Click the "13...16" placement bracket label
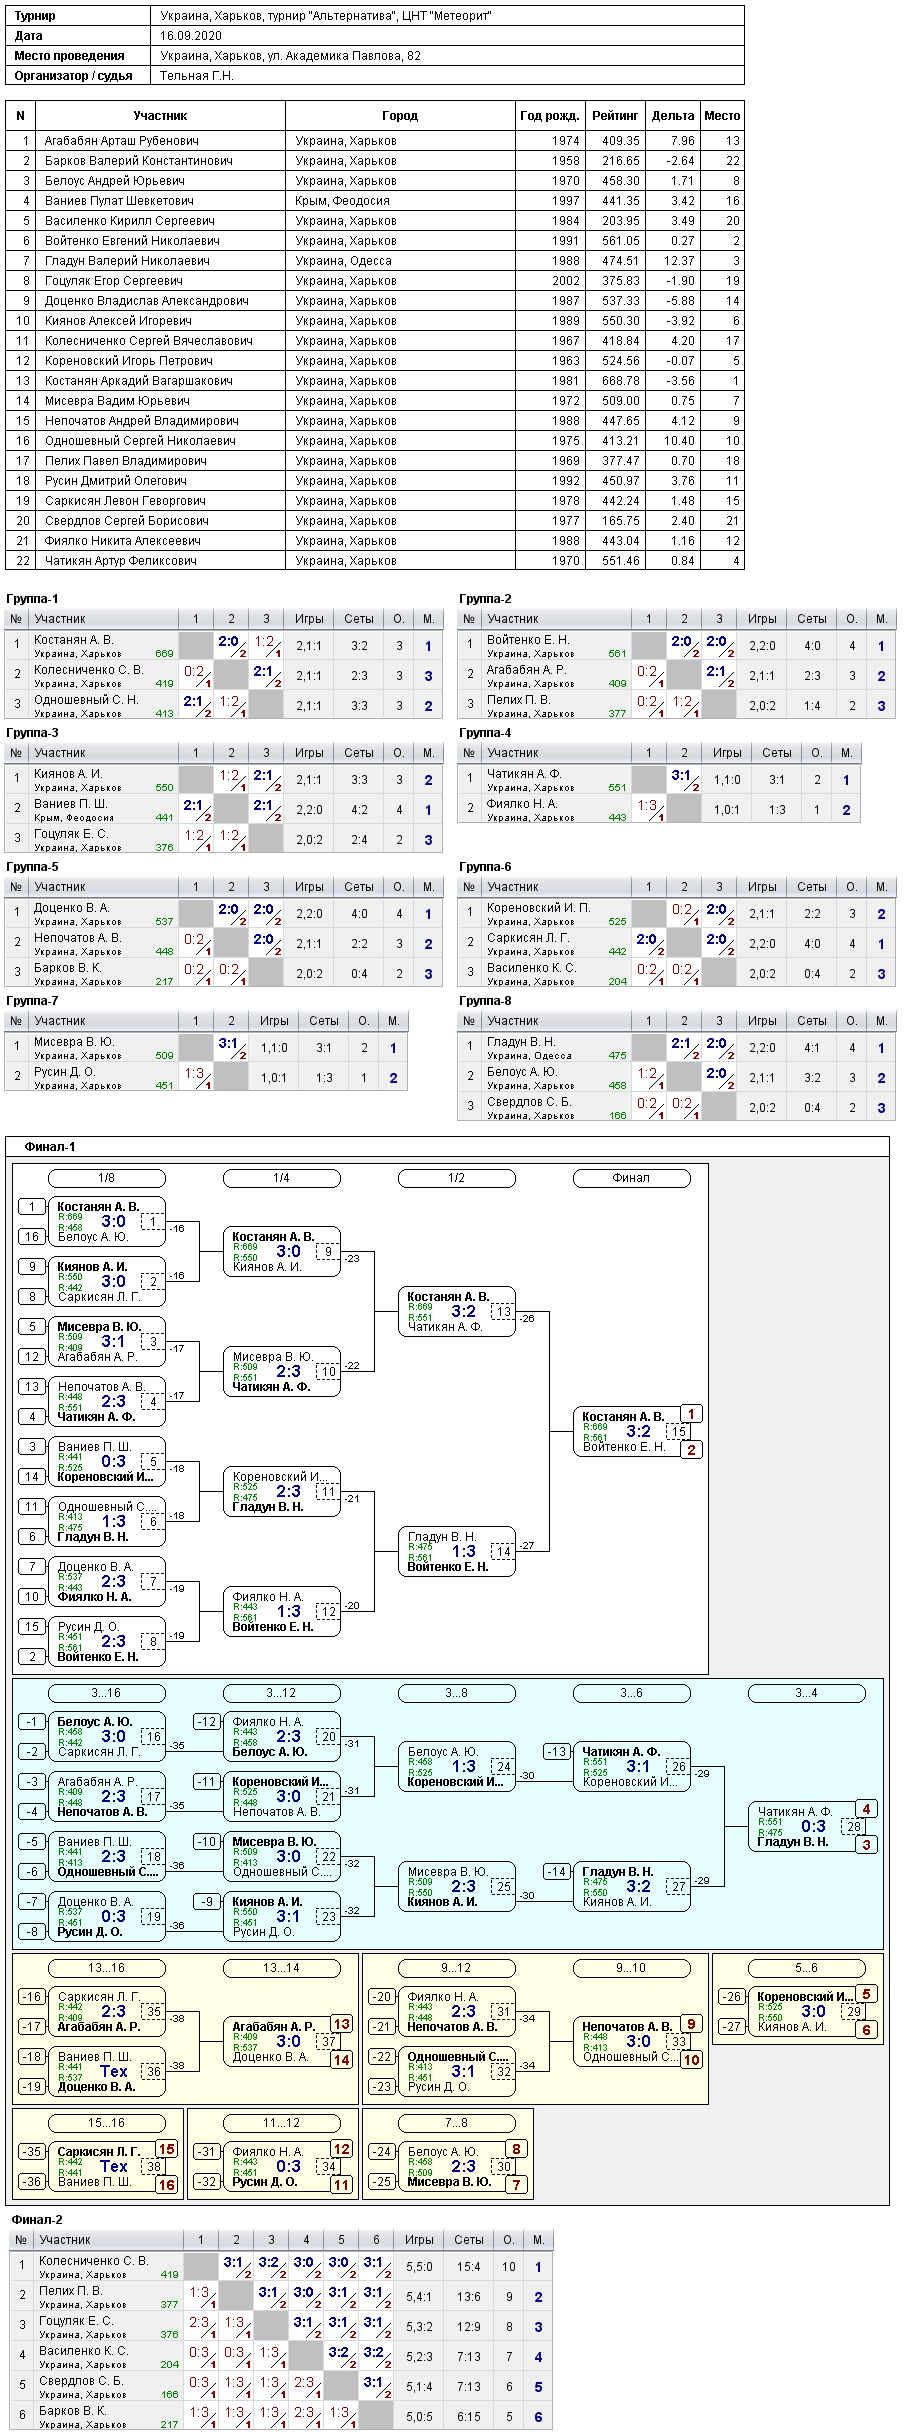Screen dimensions: 906x2435 (106, 1968)
